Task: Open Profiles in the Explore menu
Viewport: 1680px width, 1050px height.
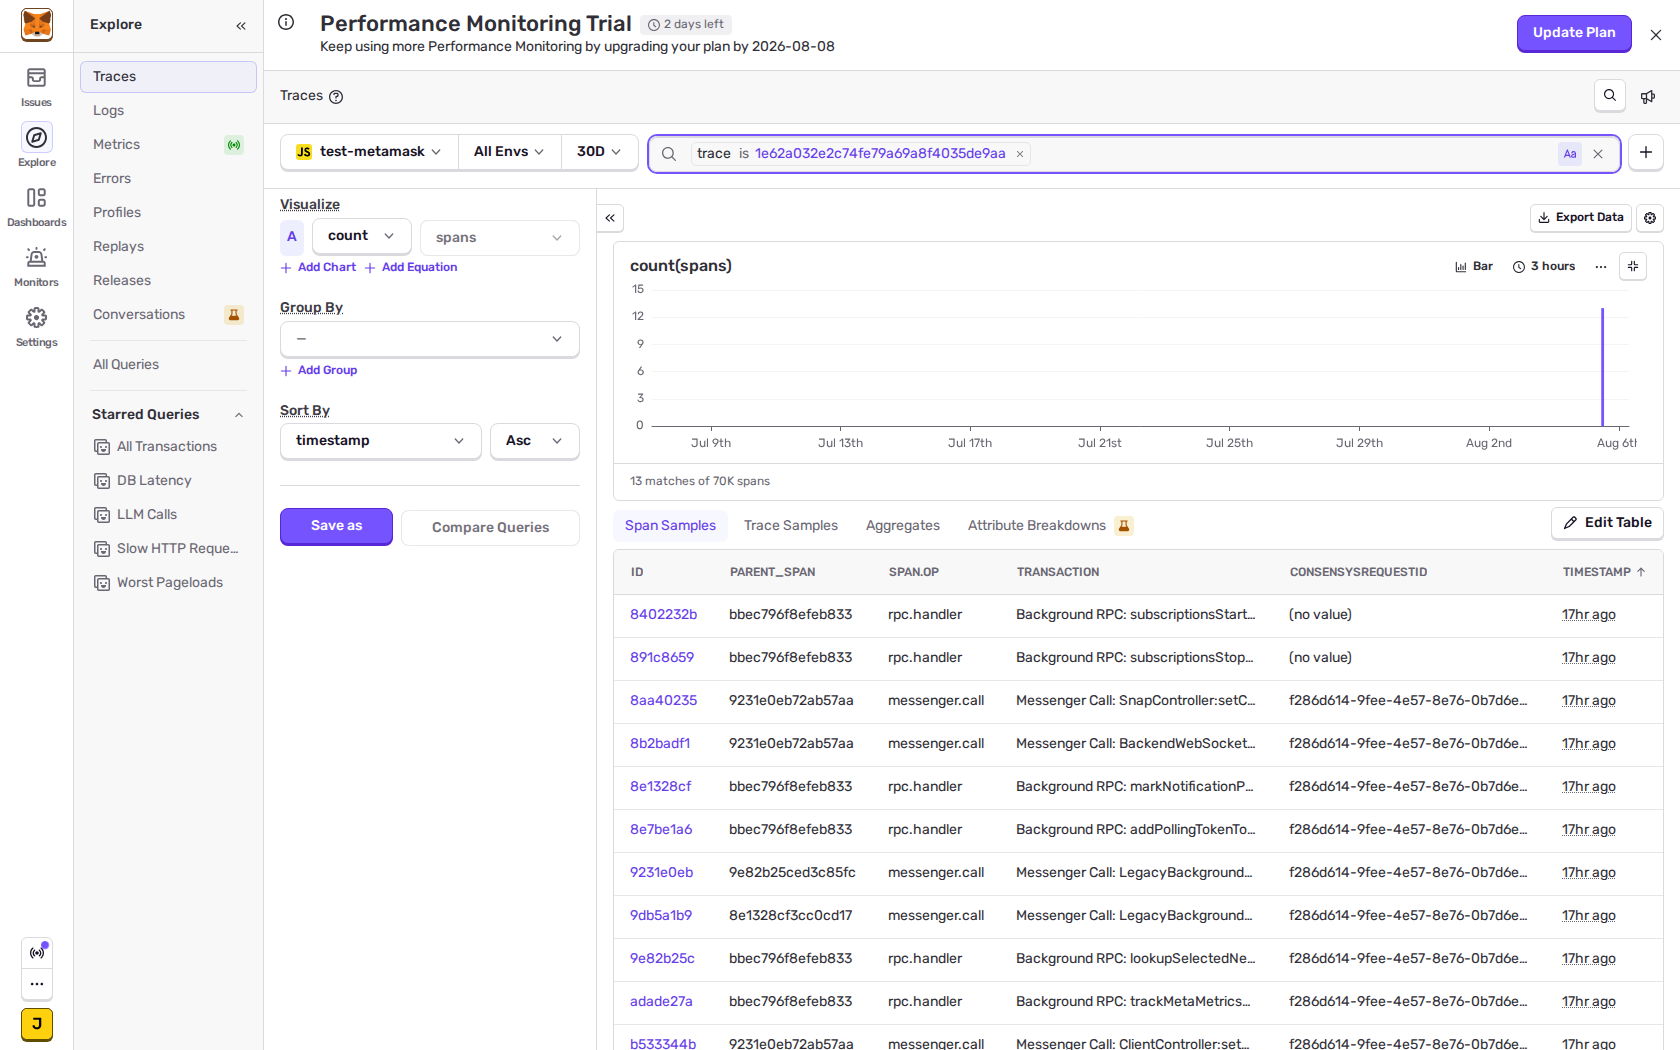Action: point(168,213)
